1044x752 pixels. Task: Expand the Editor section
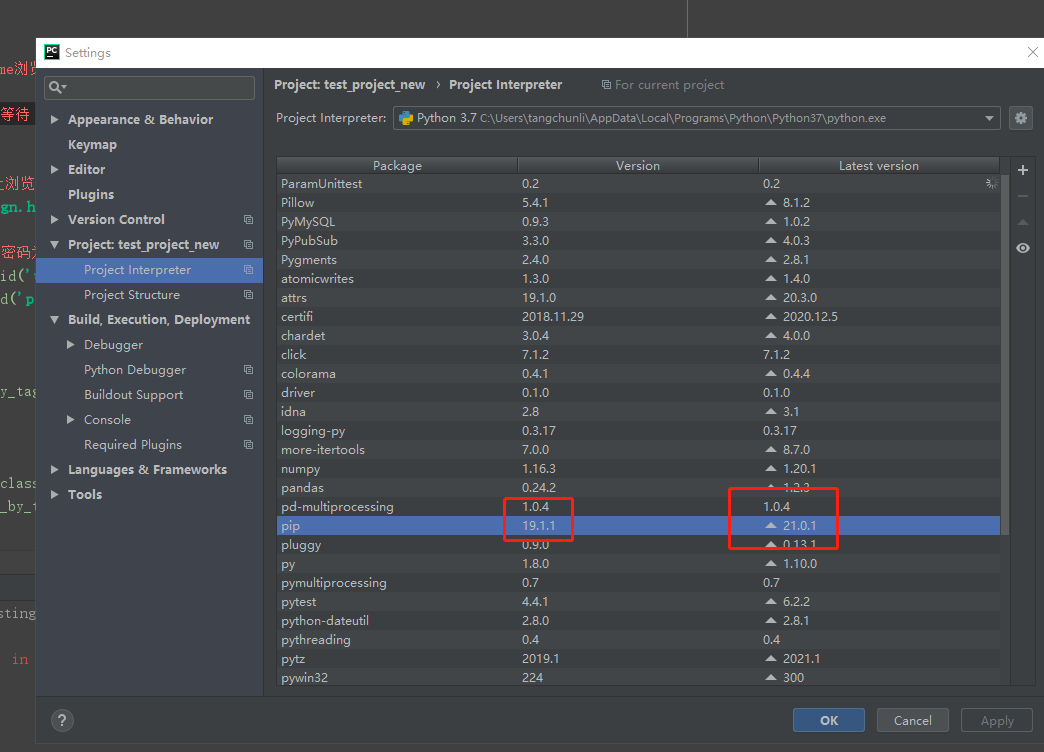[55, 169]
